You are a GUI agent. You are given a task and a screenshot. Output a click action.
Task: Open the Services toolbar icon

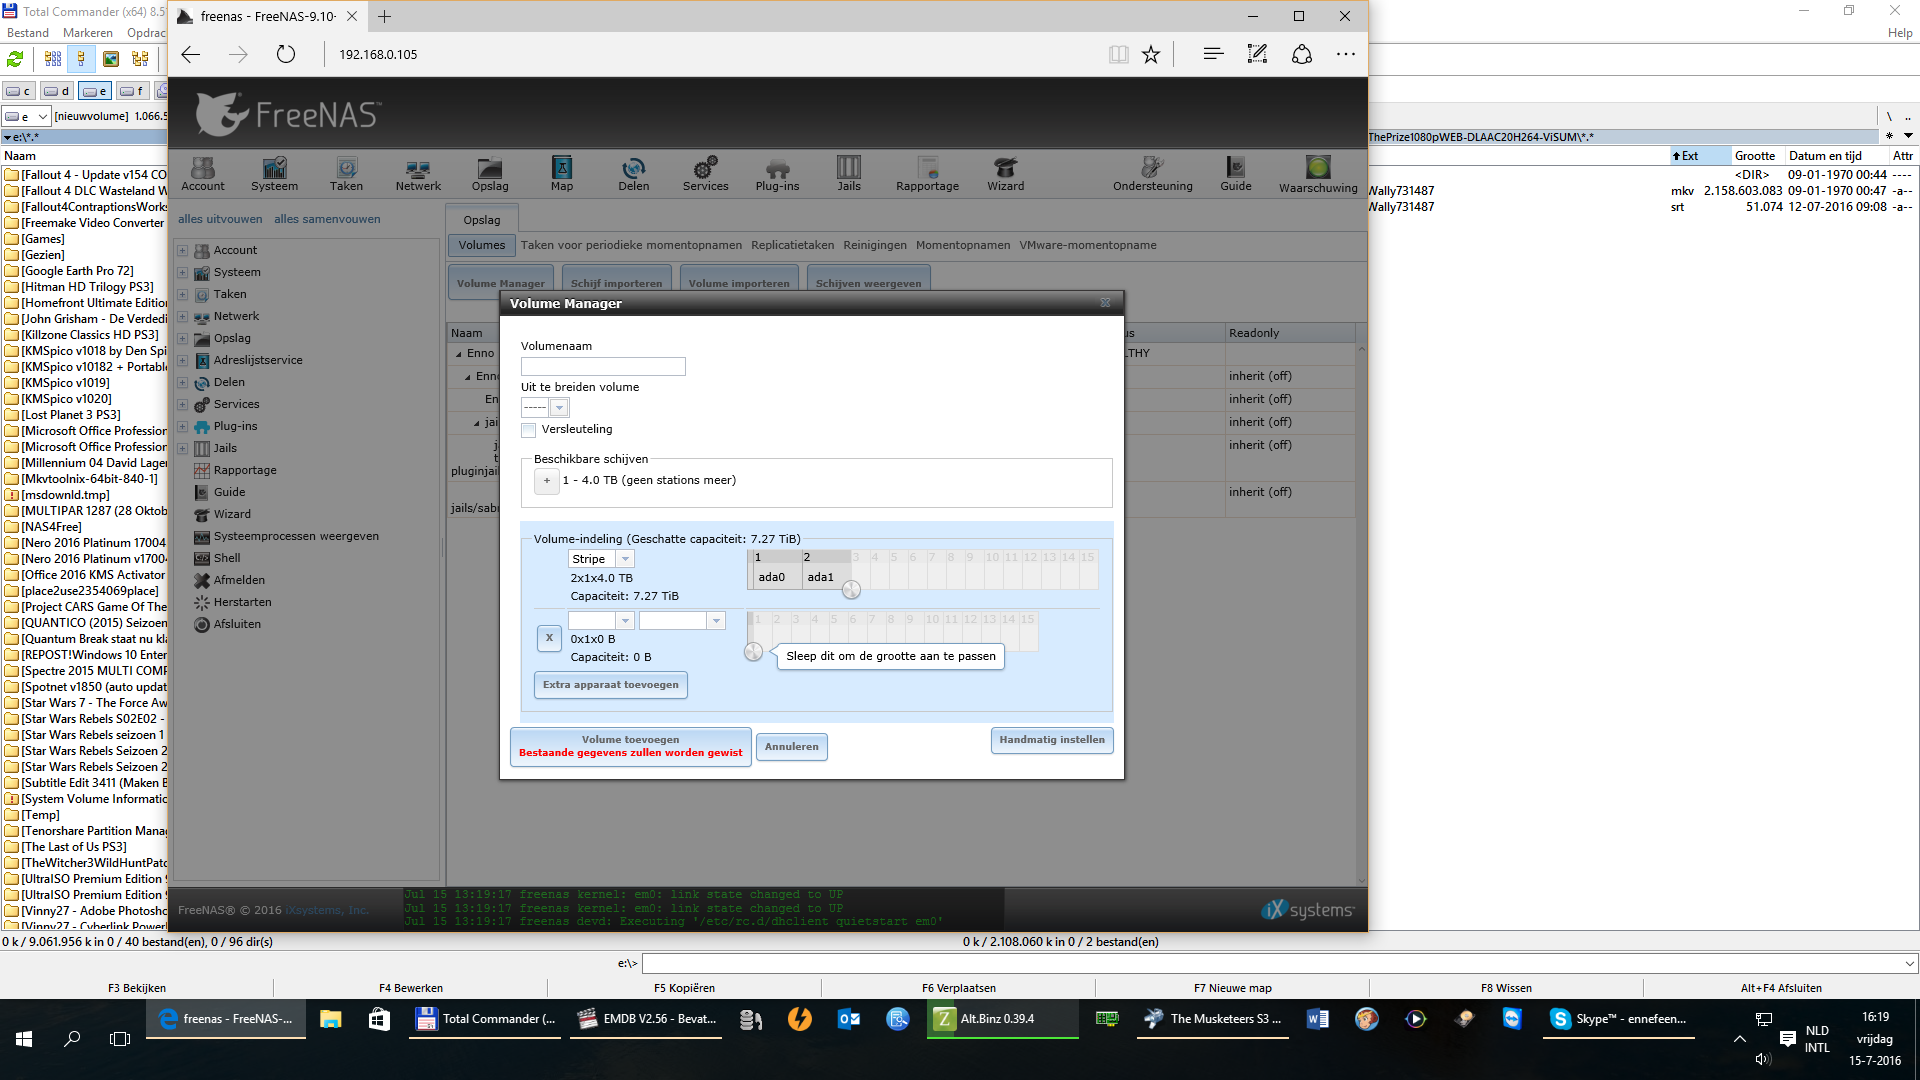point(706,173)
